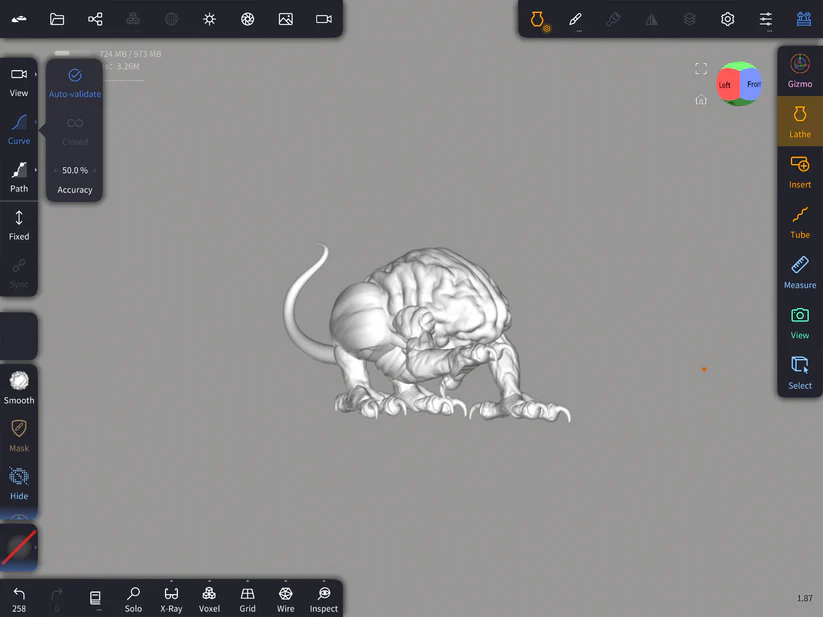Screen dimensions: 823x617
Task: Open the Settings gear icon
Action: pos(727,20)
